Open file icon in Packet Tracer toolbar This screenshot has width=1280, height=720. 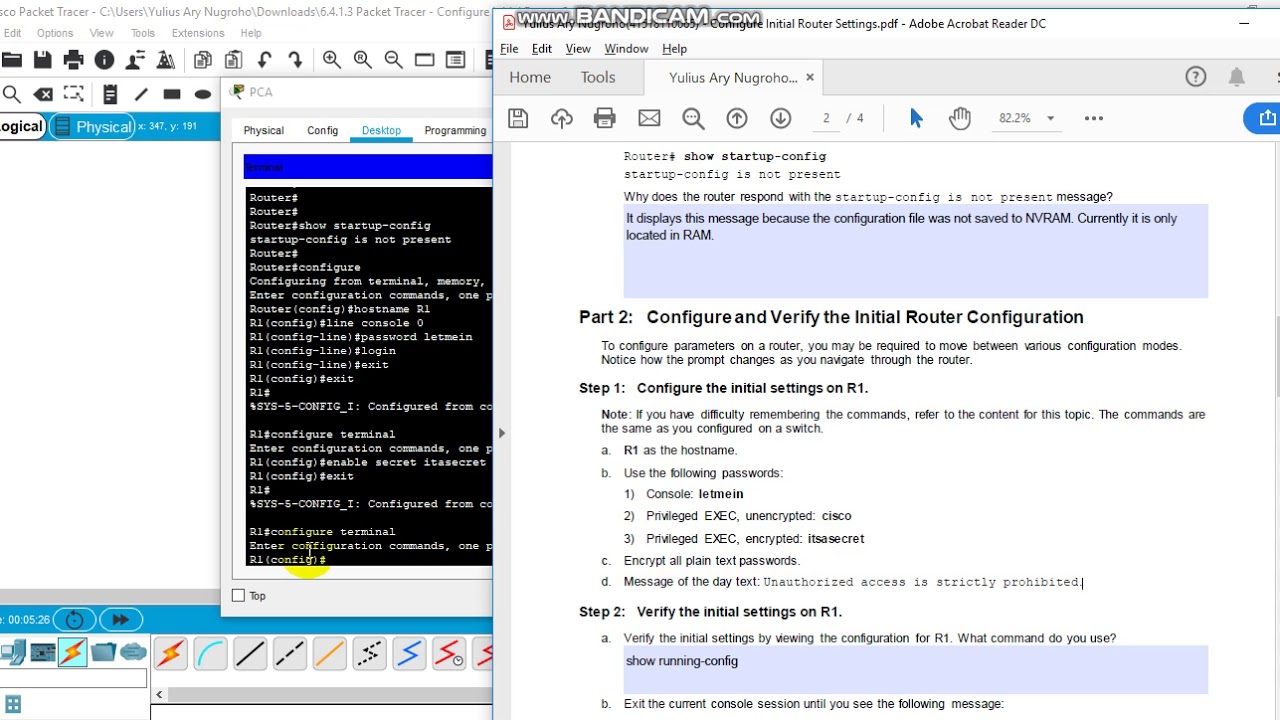[12, 60]
